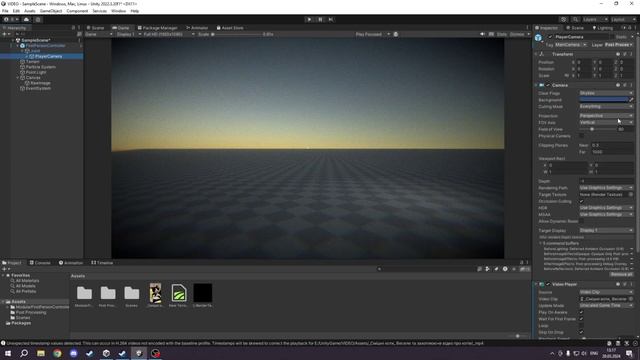Open Chrome from the Windows taskbar
640x360 pixels.
[x=57, y=353]
